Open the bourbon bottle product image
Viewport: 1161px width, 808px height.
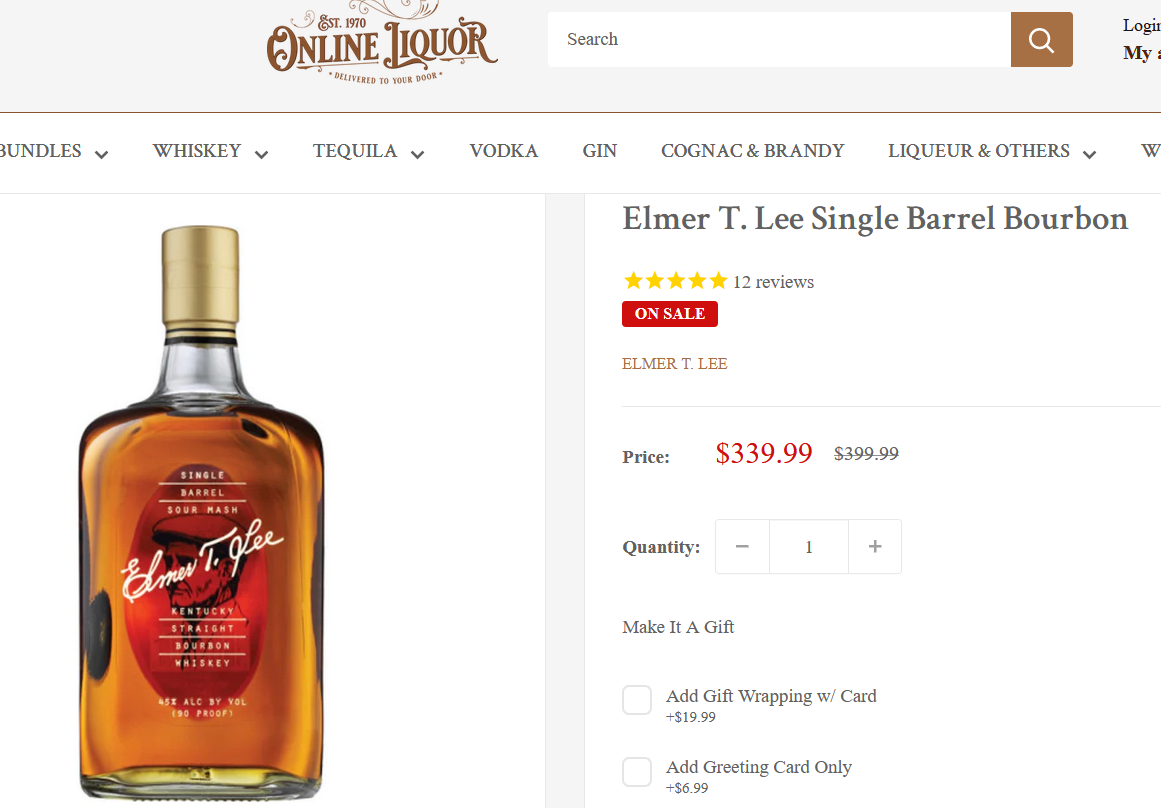[x=201, y=512]
